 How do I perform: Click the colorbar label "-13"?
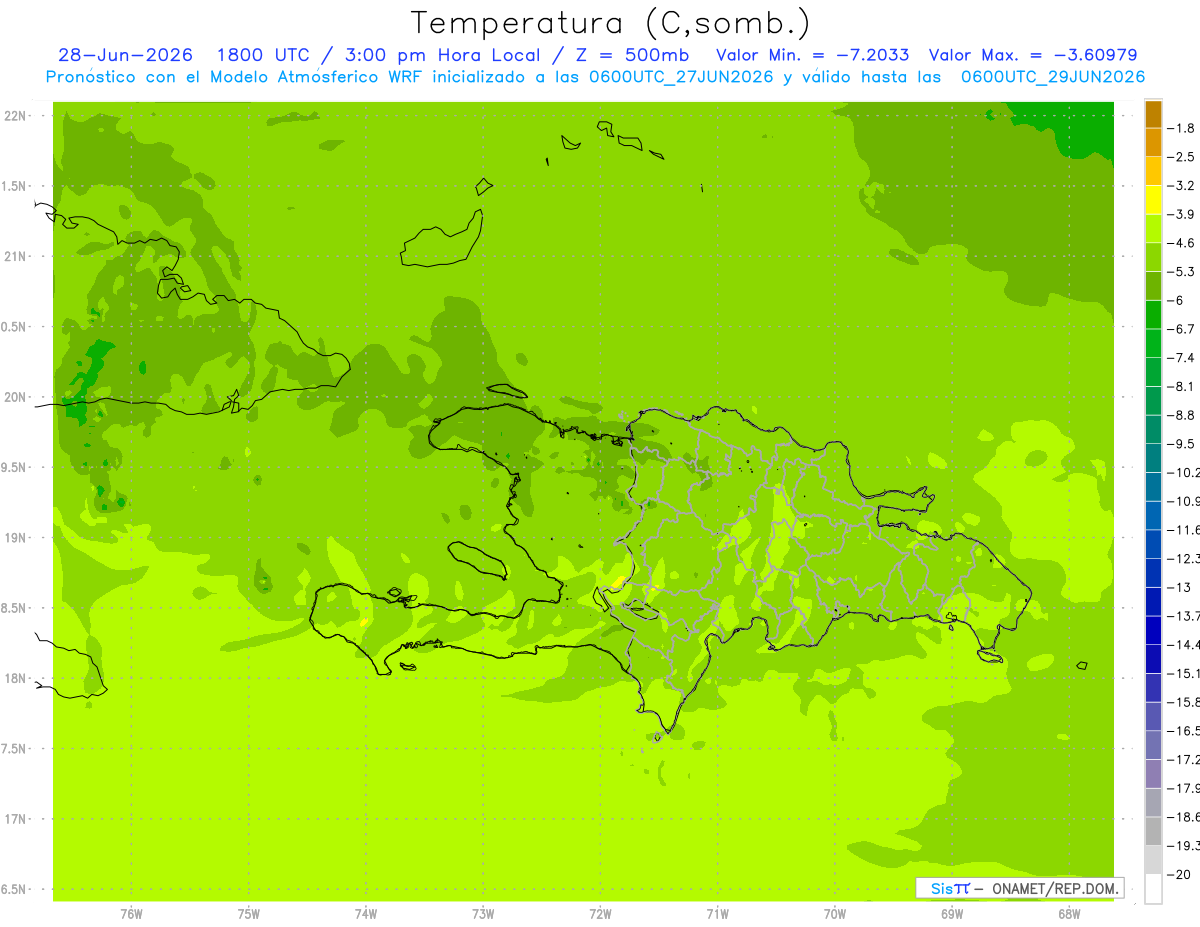1179,587
